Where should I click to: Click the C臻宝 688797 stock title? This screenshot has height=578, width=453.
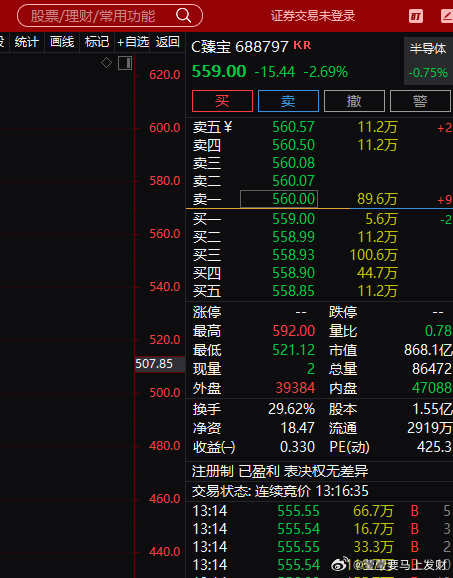[240, 47]
